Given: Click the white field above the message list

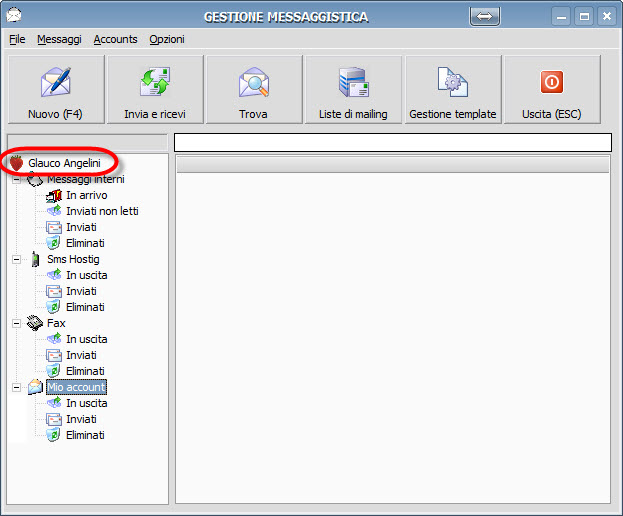Looking at the screenshot, I should tap(393, 143).
